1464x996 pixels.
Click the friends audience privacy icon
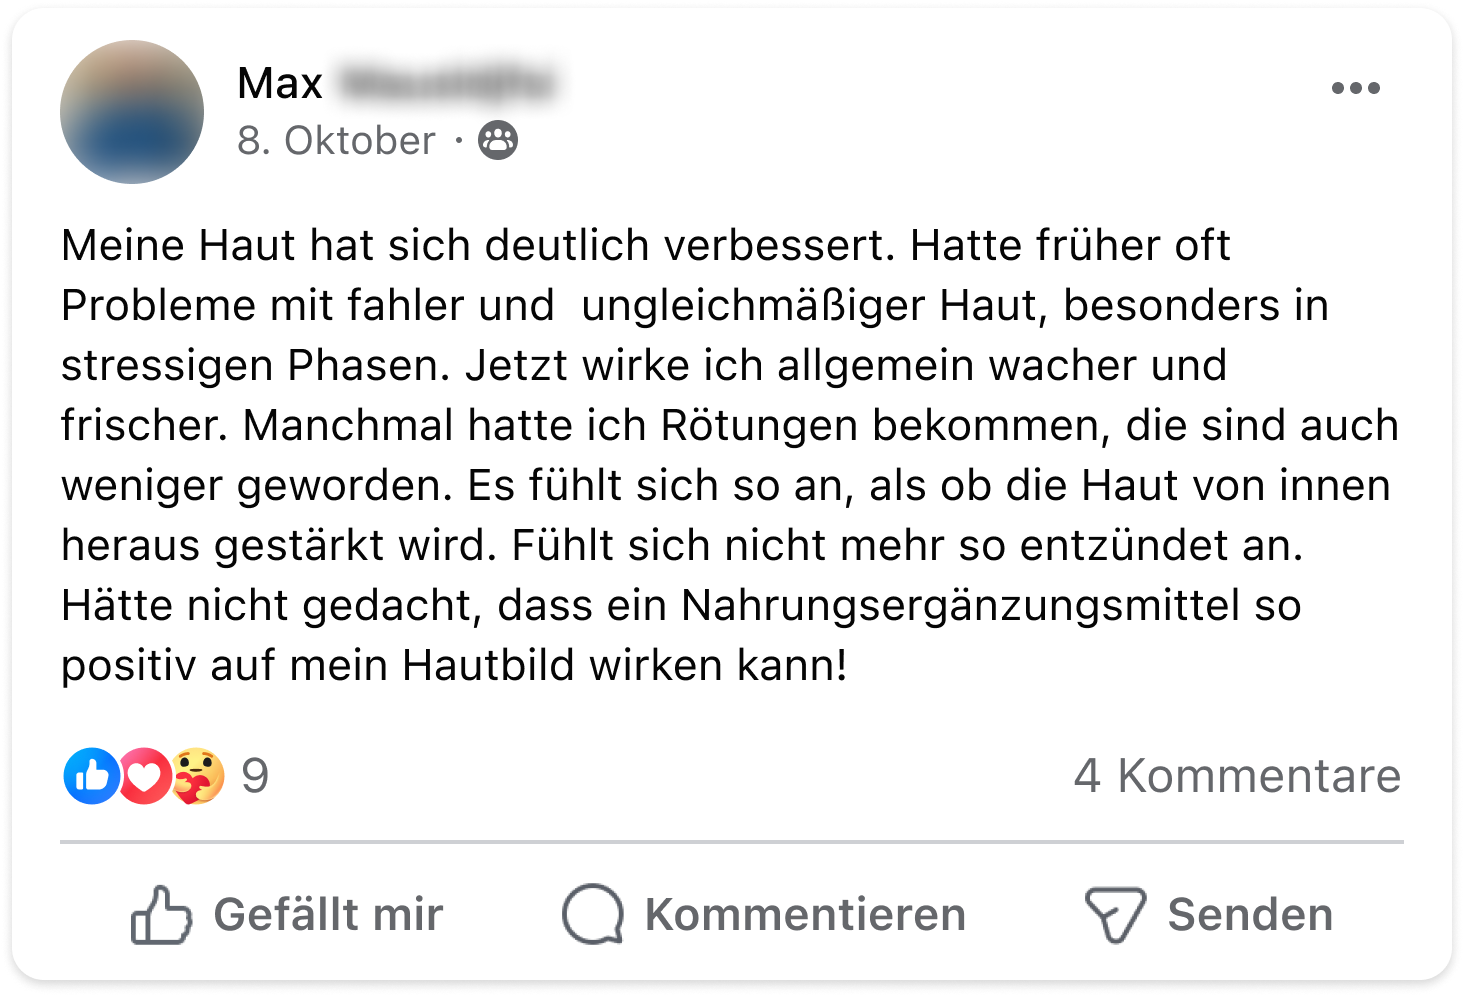click(498, 141)
